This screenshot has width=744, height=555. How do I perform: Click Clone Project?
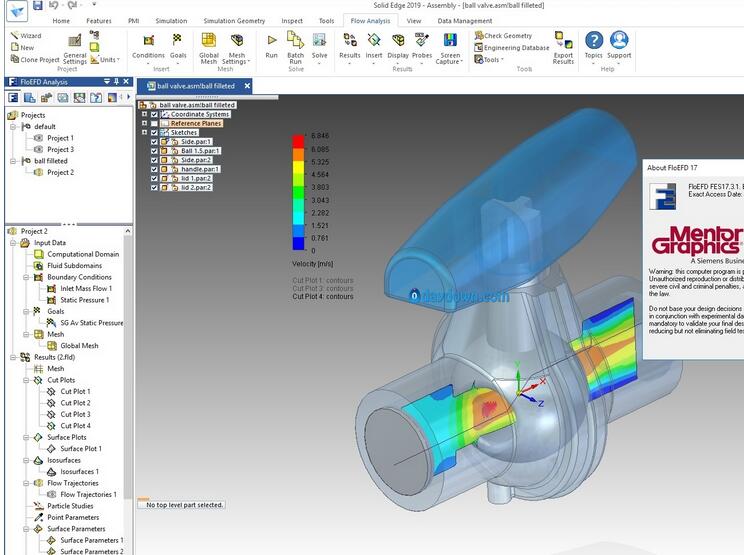coord(35,59)
